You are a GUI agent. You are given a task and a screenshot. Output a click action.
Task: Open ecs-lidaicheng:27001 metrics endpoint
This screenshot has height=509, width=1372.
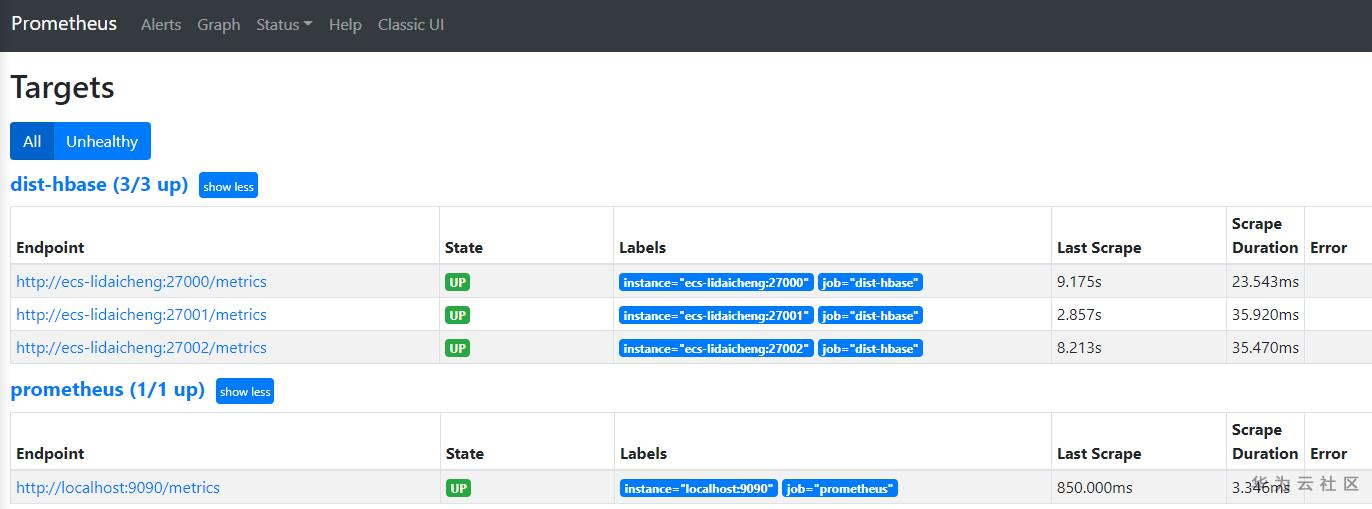[x=141, y=315]
